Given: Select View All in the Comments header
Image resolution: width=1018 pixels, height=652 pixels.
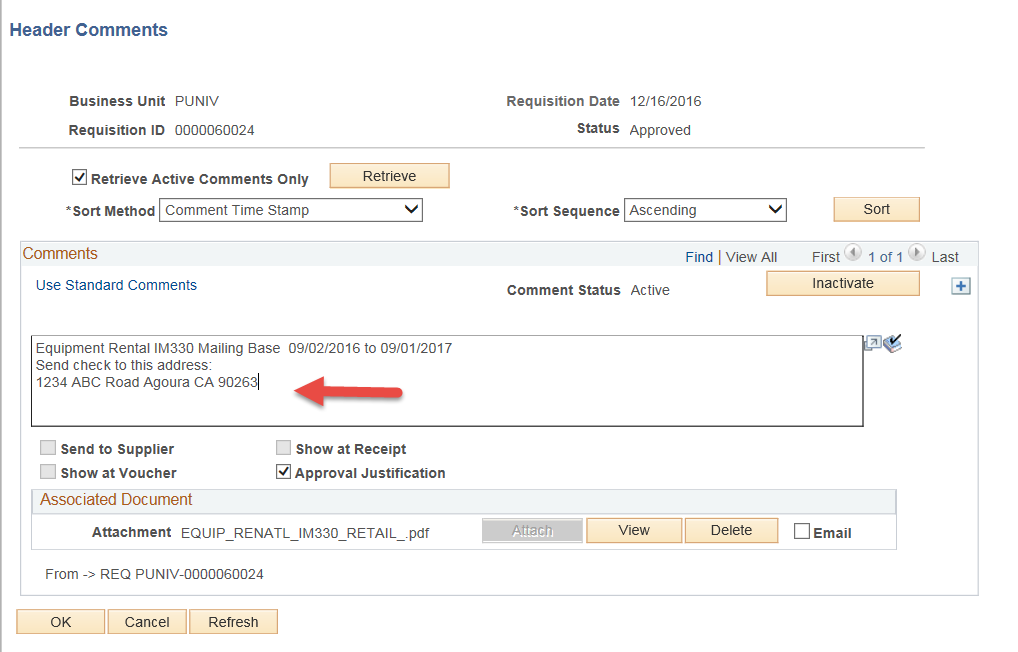Looking at the screenshot, I should (751, 257).
